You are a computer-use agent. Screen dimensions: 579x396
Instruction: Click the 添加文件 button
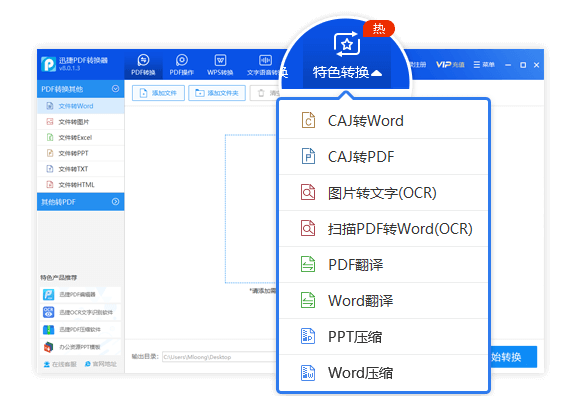click(158, 93)
